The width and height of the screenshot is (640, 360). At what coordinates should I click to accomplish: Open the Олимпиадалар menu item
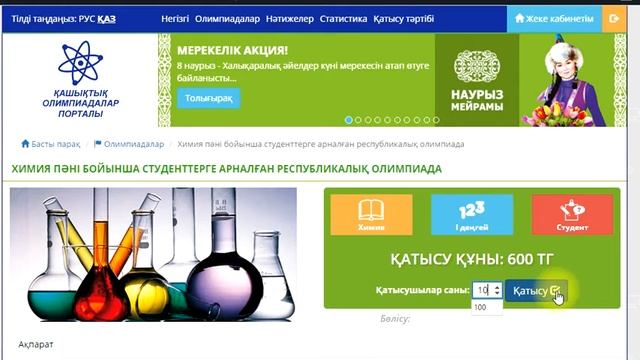[227, 19]
